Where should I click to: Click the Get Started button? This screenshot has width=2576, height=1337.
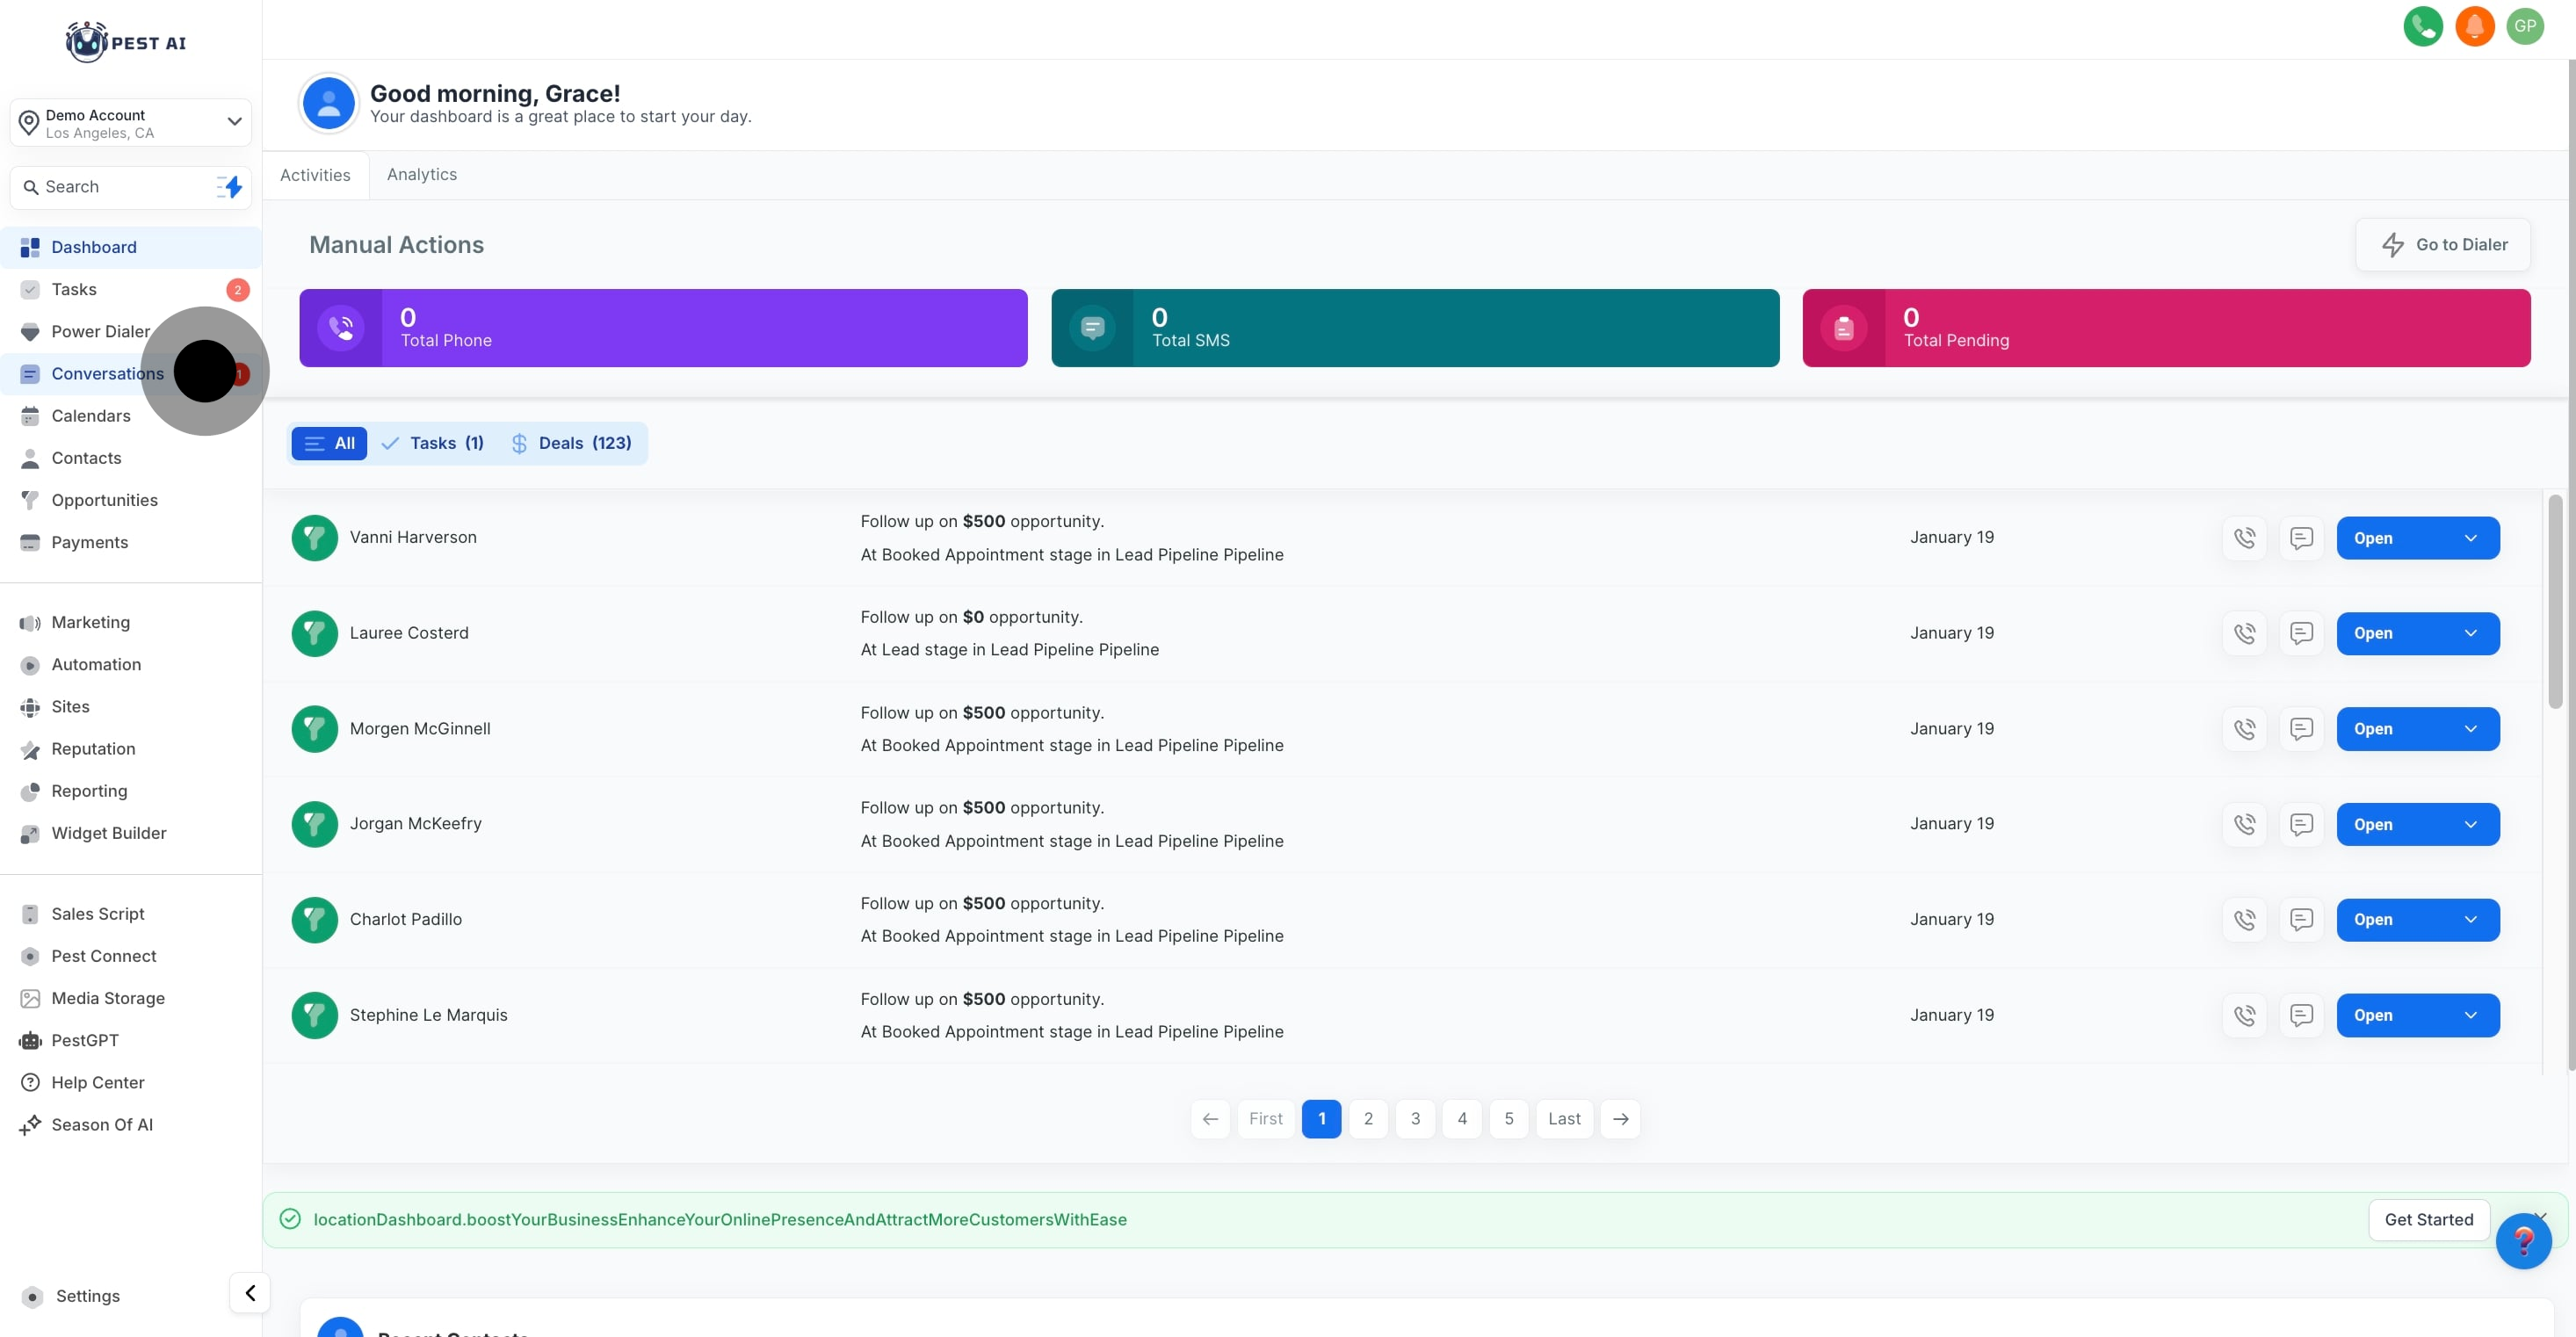2428,1219
